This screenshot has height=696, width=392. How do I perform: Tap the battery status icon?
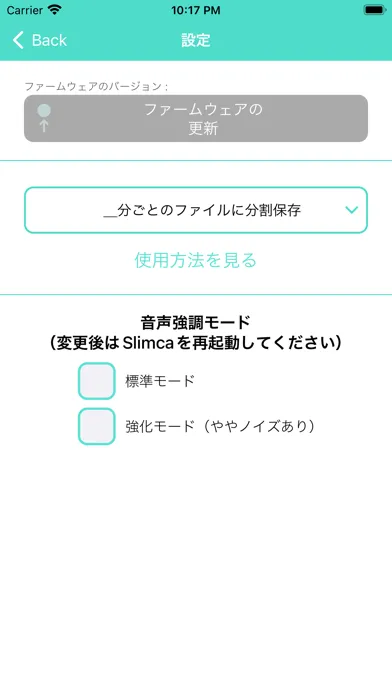(x=375, y=10)
